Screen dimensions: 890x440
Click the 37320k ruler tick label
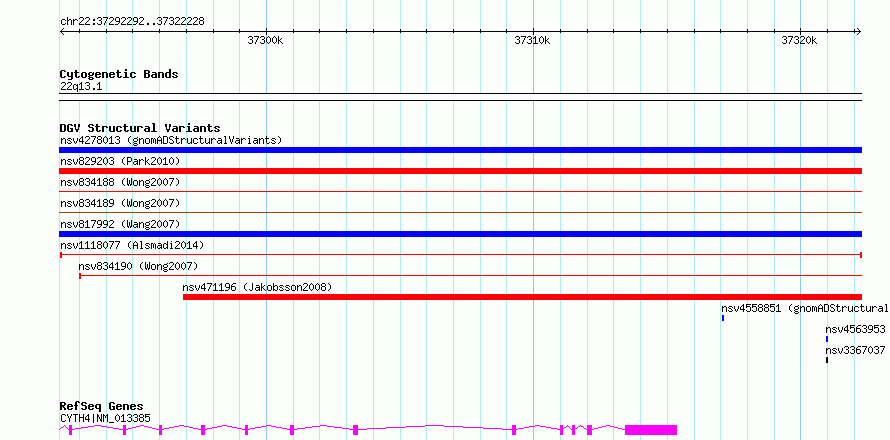click(799, 40)
